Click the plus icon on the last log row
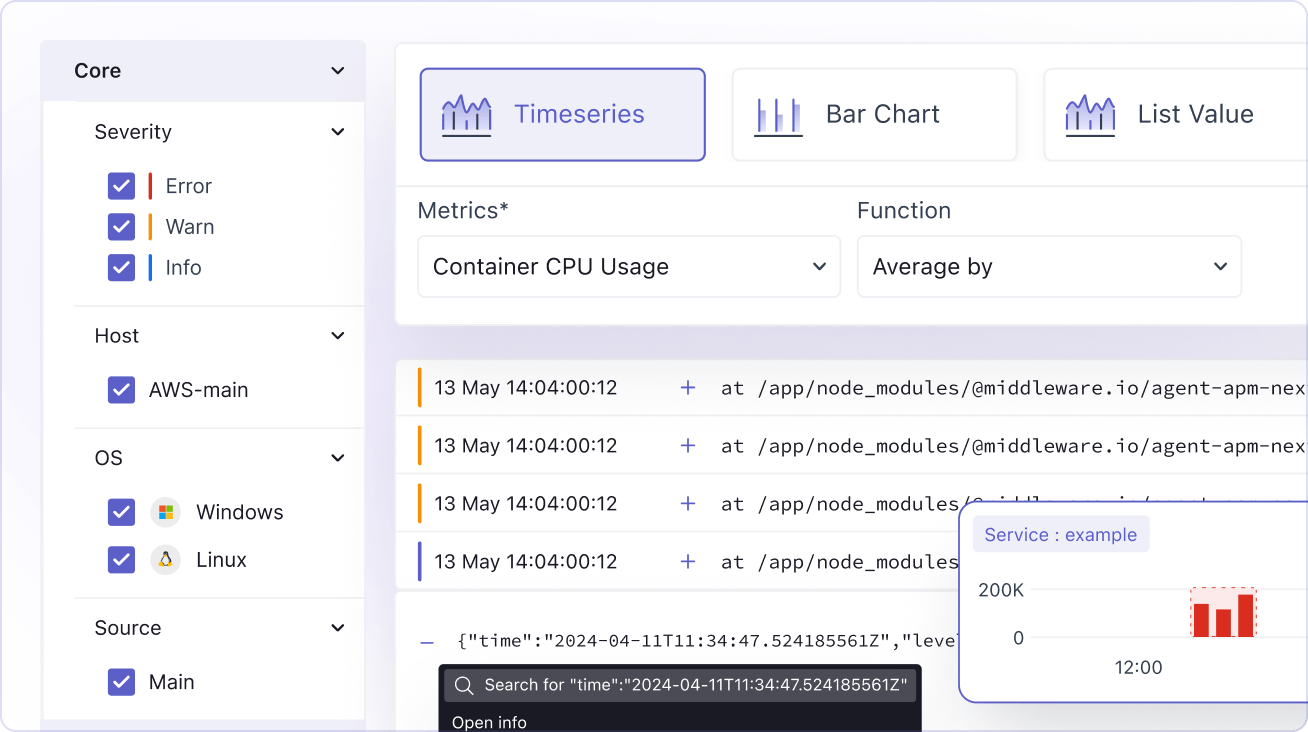Image resolution: width=1308 pixels, height=732 pixels. click(x=688, y=562)
